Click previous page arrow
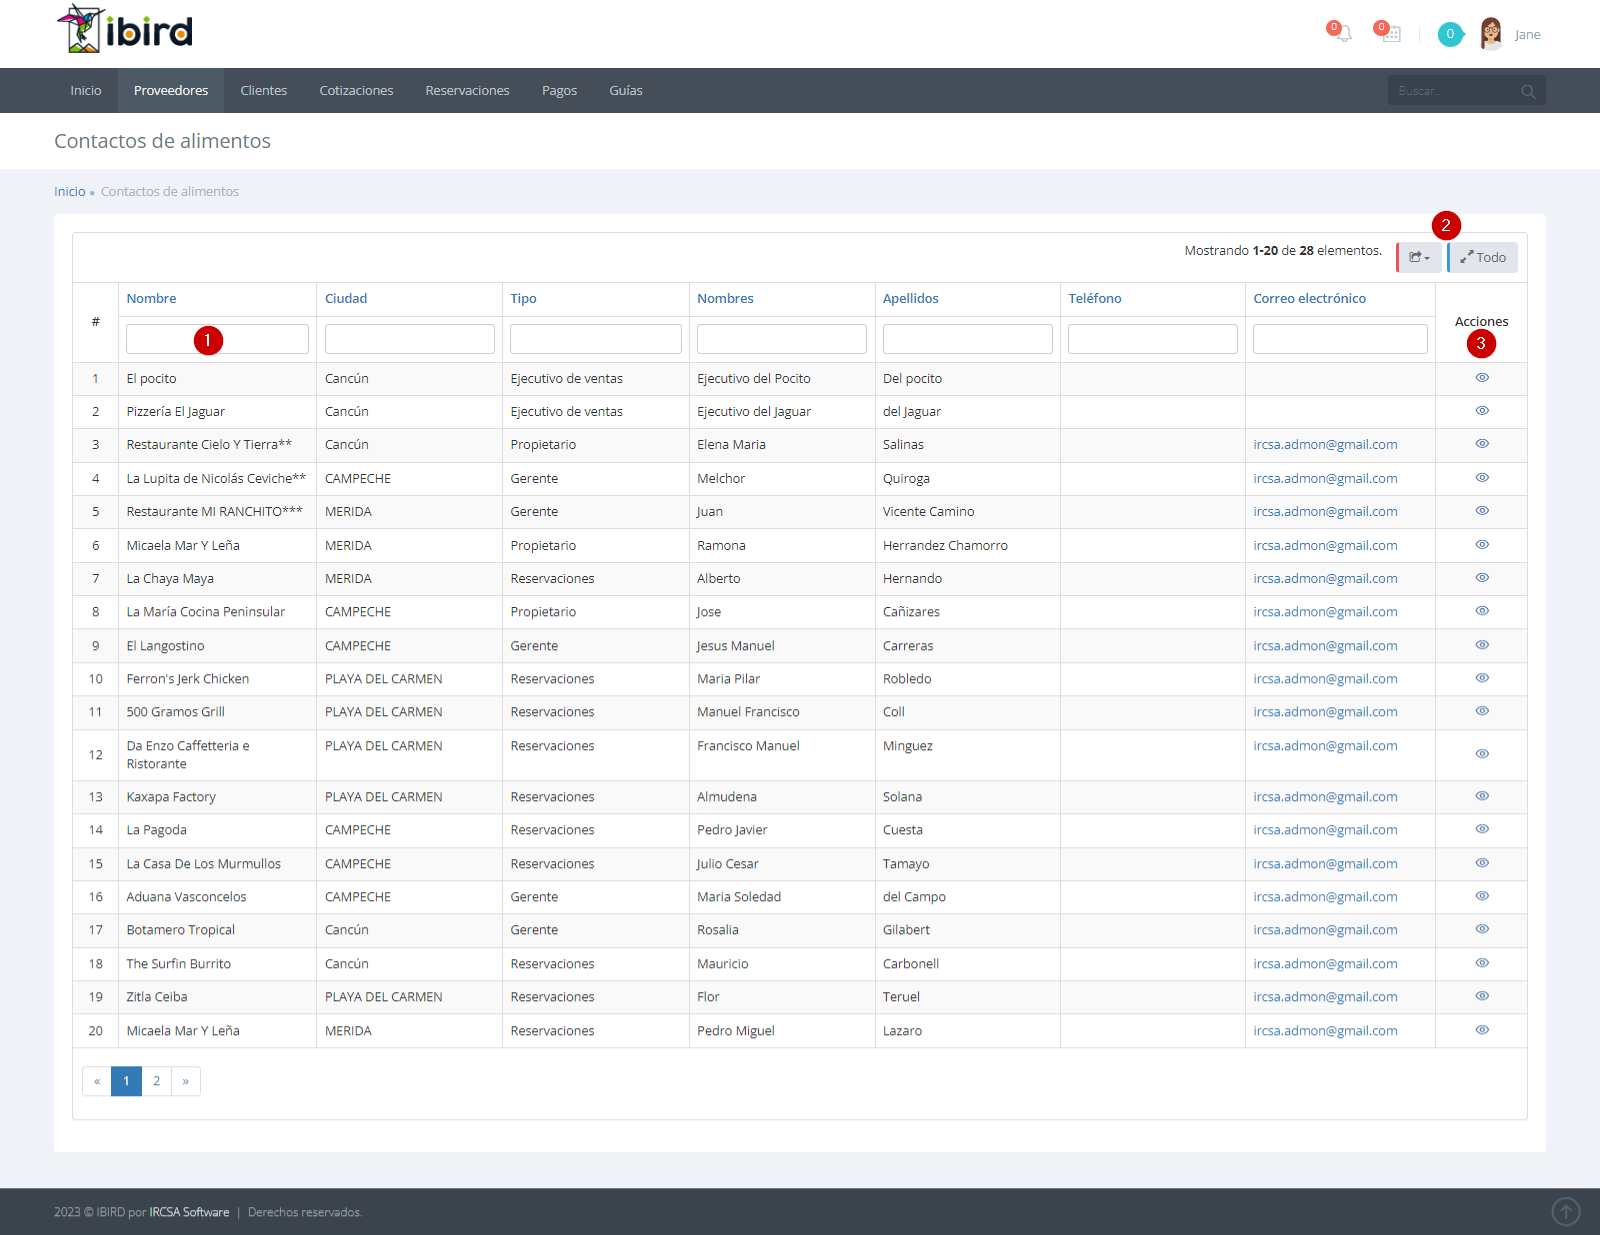The image size is (1600, 1235). coord(97,1081)
